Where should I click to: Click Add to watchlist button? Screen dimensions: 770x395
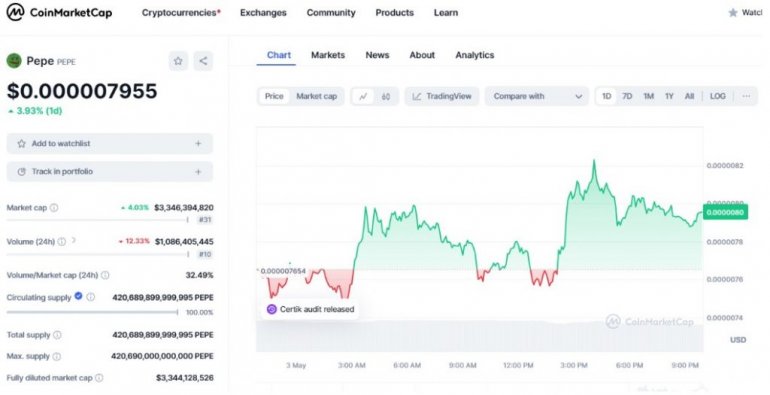(x=110, y=143)
